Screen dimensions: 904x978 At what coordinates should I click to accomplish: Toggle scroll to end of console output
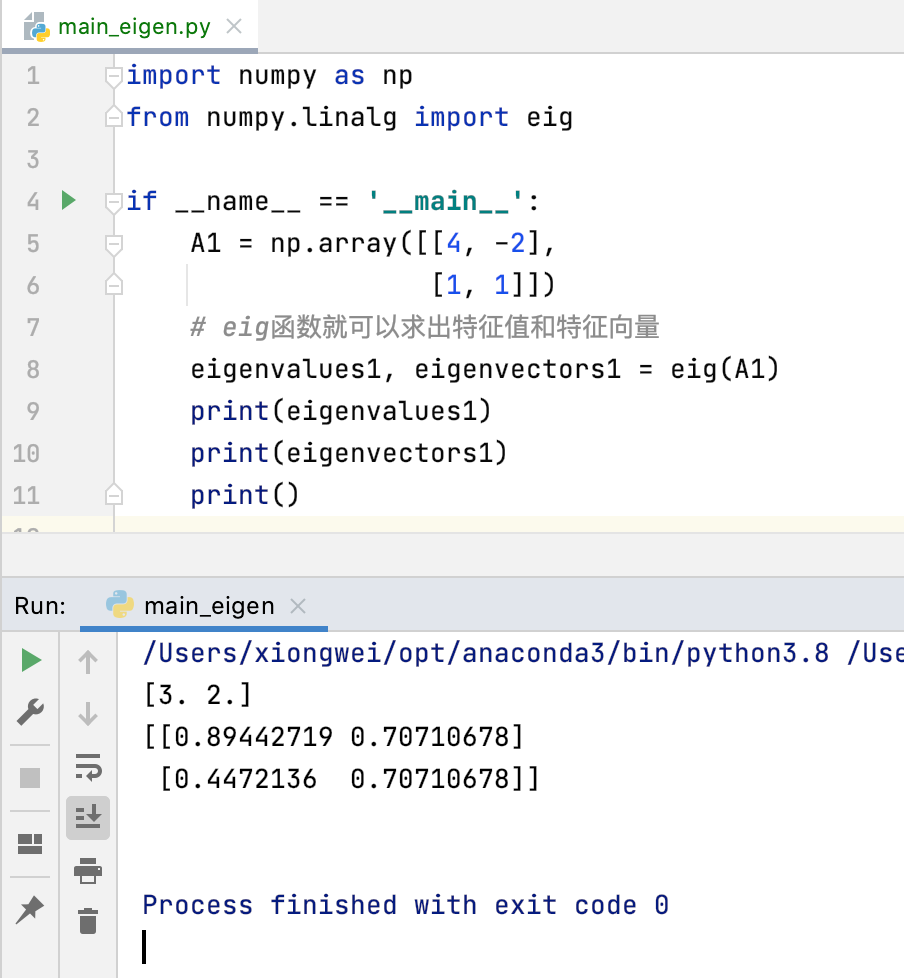point(88,817)
